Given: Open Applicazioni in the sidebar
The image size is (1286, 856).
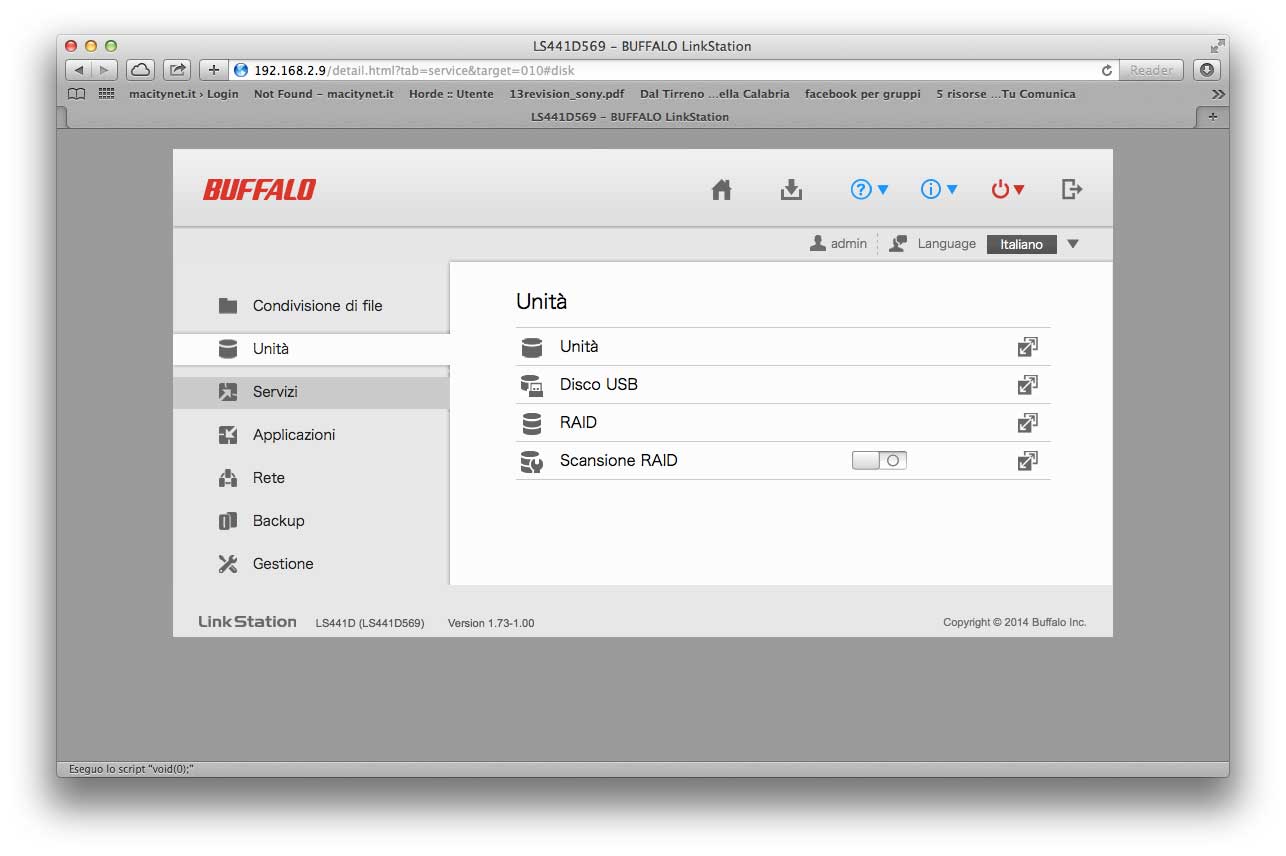Looking at the screenshot, I should click(x=311, y=435).
